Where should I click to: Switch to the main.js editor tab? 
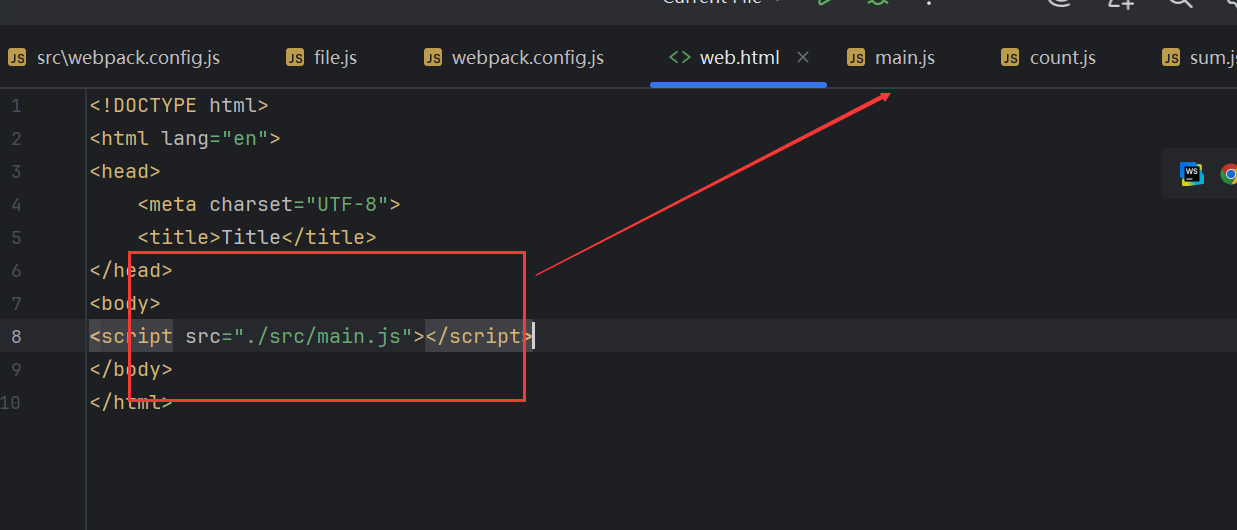[x=891, y=57]
